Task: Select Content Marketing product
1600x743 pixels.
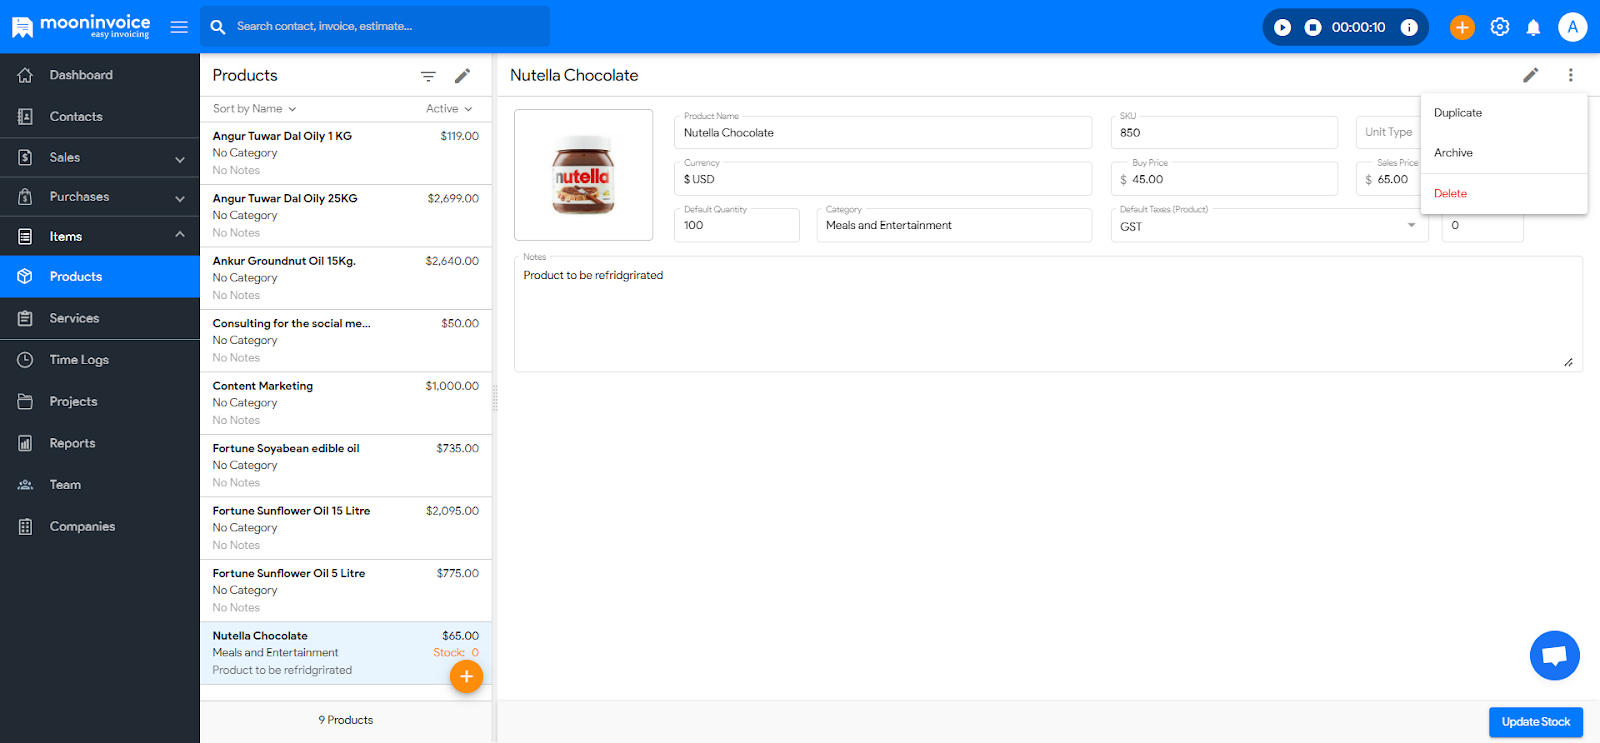Action: (x=346, y=403)
